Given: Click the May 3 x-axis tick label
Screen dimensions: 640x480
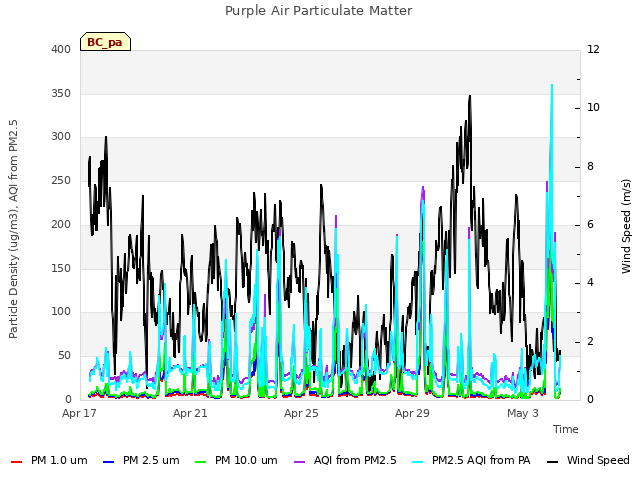Looking at the screenshot, I should [523, 413].
